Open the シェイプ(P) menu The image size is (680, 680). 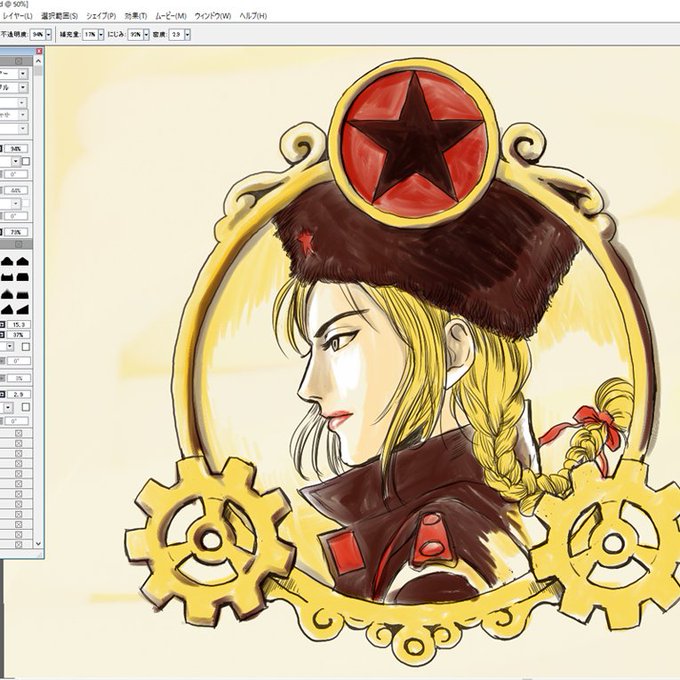point(101,16)
